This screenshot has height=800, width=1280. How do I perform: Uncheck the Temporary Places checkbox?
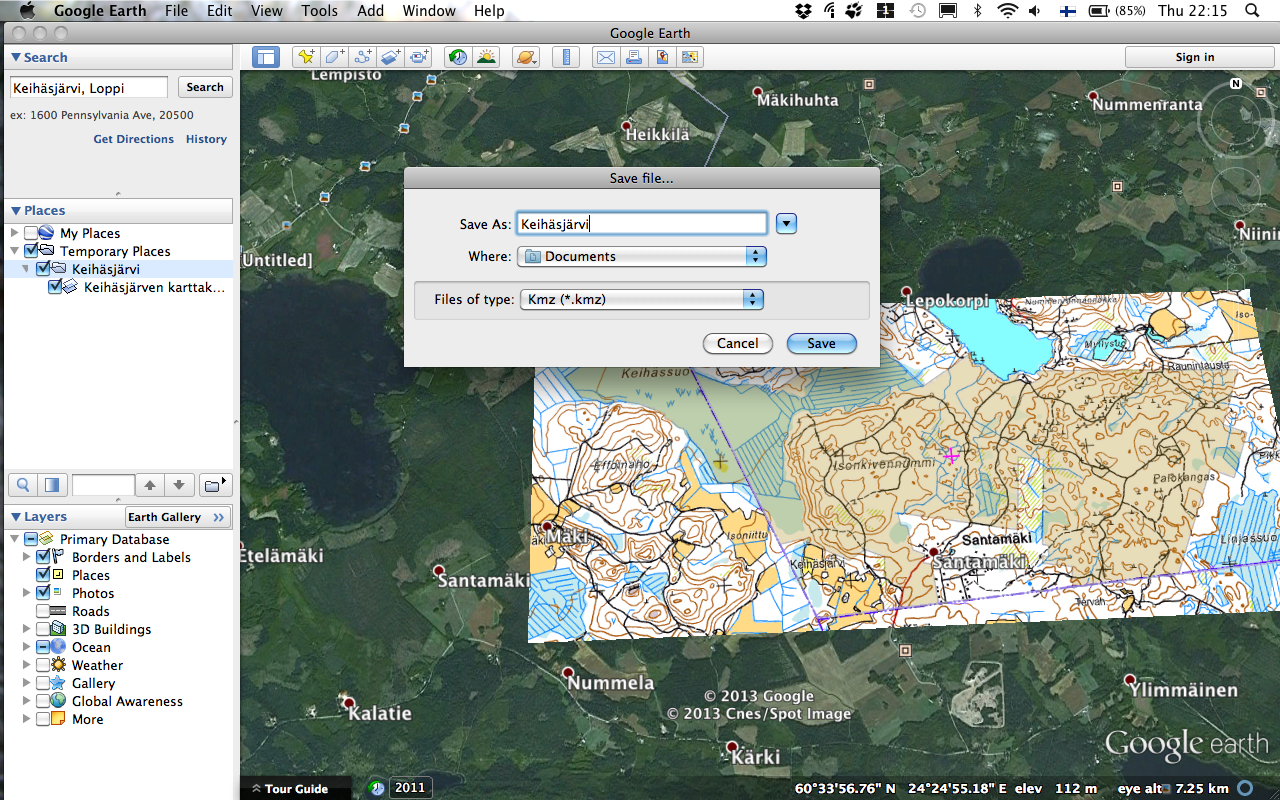point(31,251)
